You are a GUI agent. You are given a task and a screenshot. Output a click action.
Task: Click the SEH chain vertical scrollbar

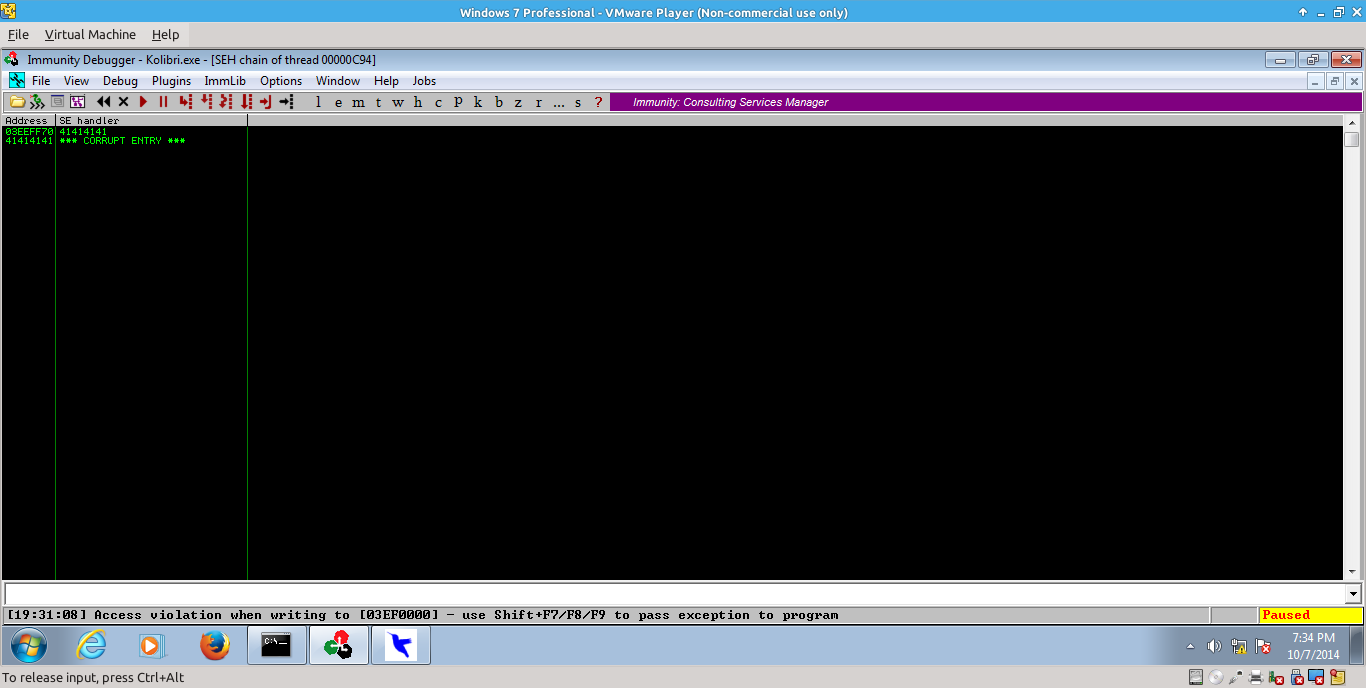click(x=1352, y=347)
